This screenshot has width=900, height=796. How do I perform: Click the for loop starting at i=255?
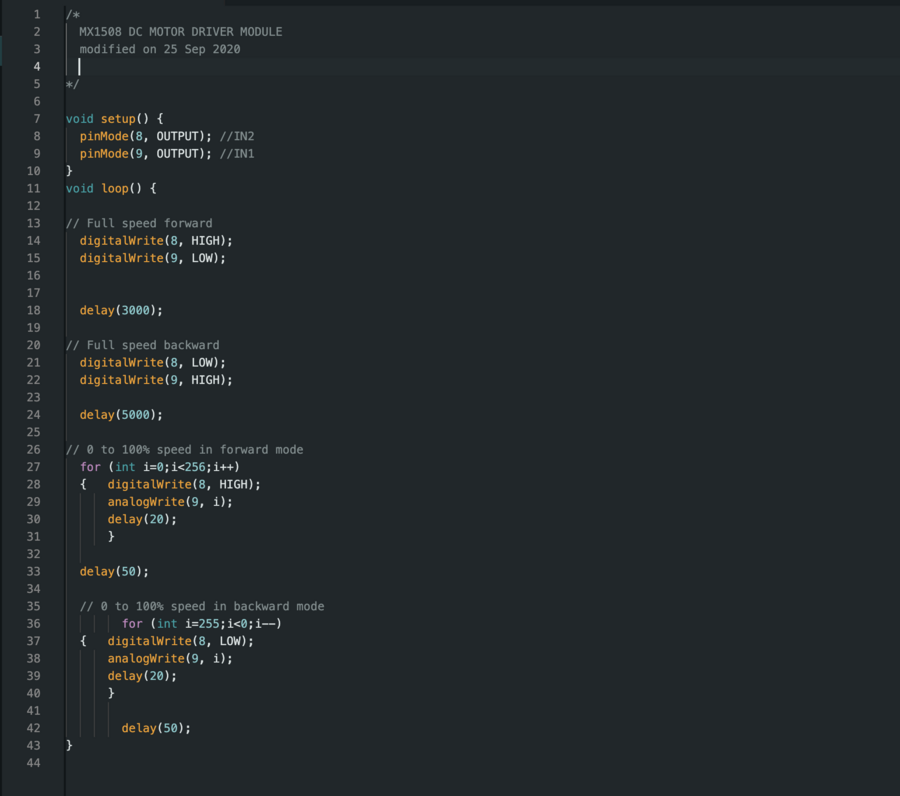pyautogui.click(x=202, y=624)
